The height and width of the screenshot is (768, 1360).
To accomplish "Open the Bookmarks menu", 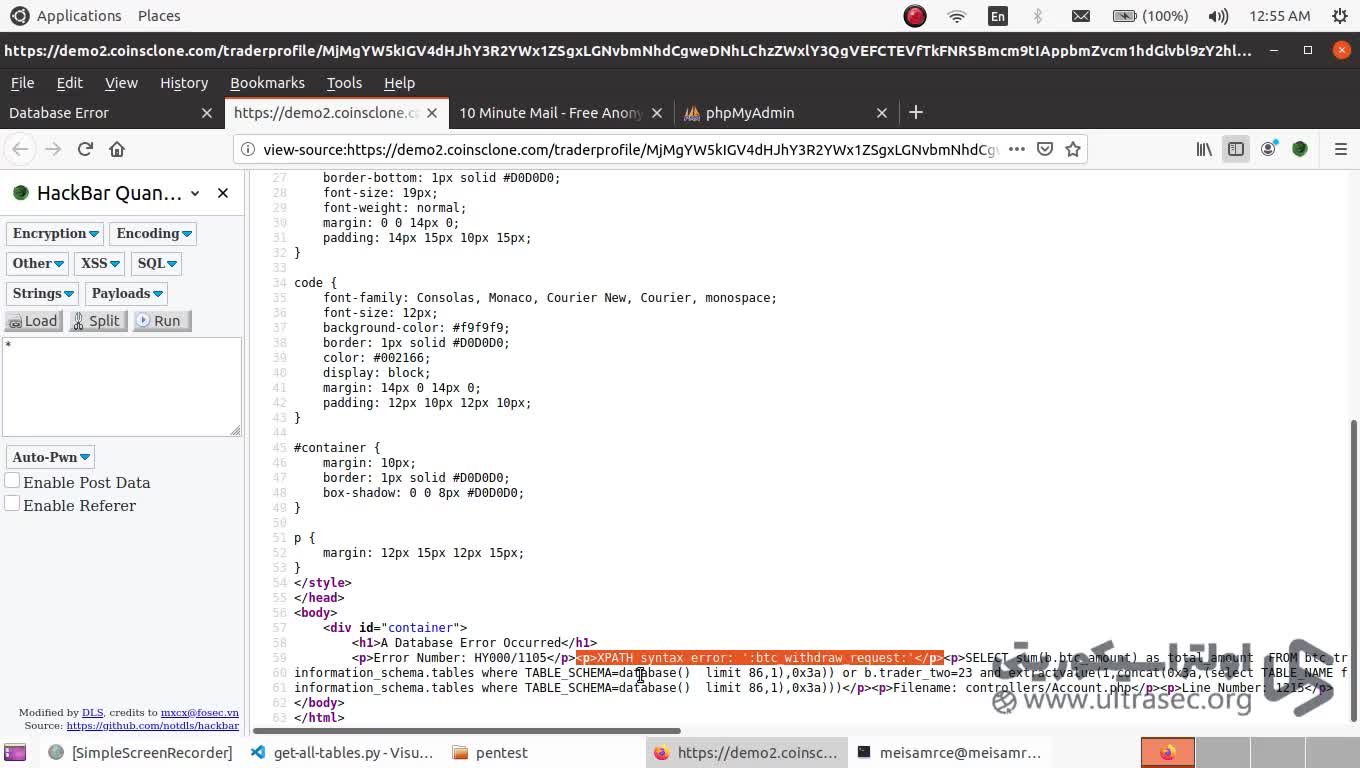I will pyautogui.click(x=267, y=83).
